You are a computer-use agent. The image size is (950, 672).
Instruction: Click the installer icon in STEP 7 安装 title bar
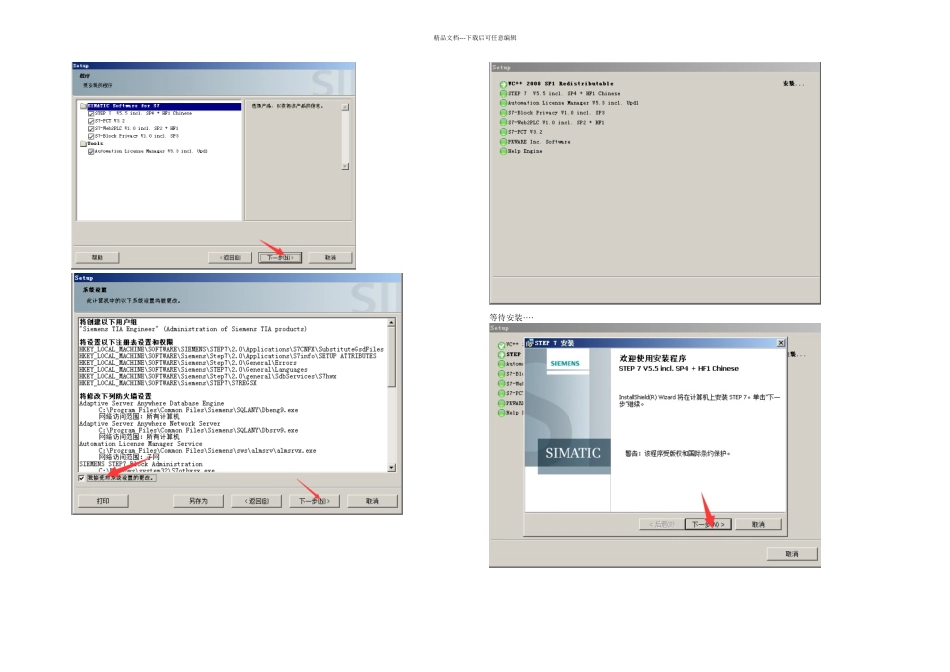530,343
